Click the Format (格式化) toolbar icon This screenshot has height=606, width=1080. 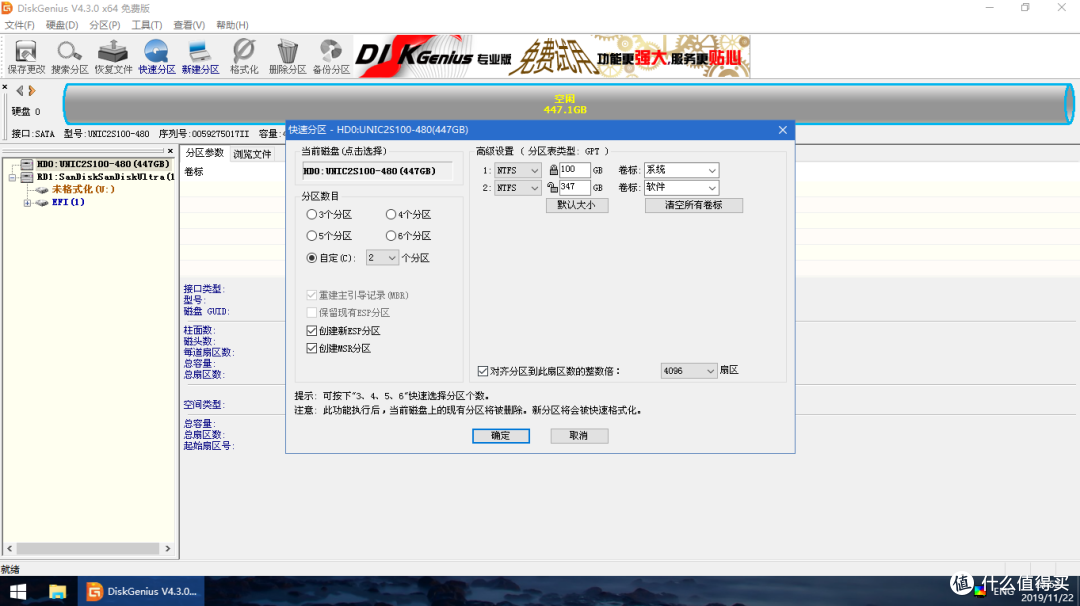coord(244,56)
